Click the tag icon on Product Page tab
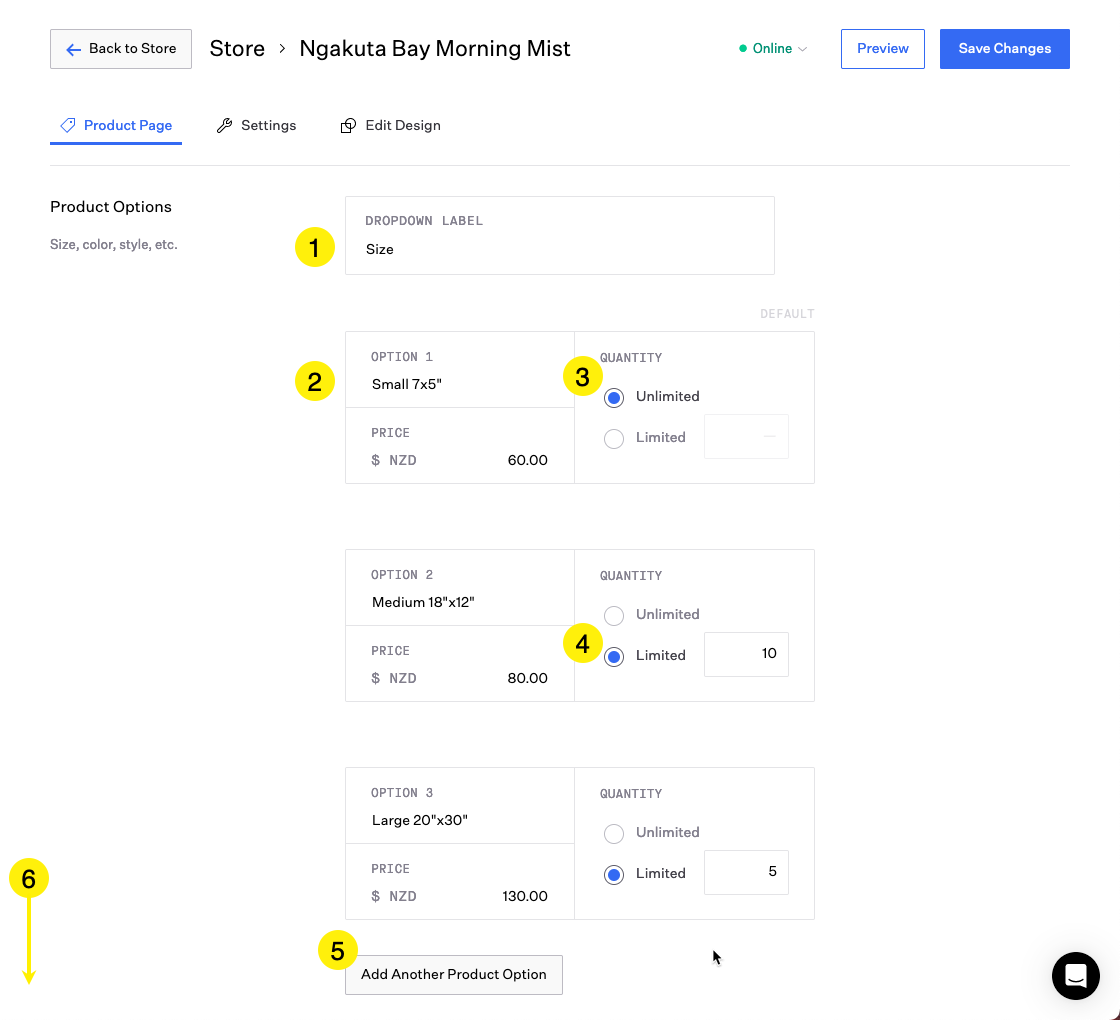The image size is (1120, 1020). tap(68, 125)
